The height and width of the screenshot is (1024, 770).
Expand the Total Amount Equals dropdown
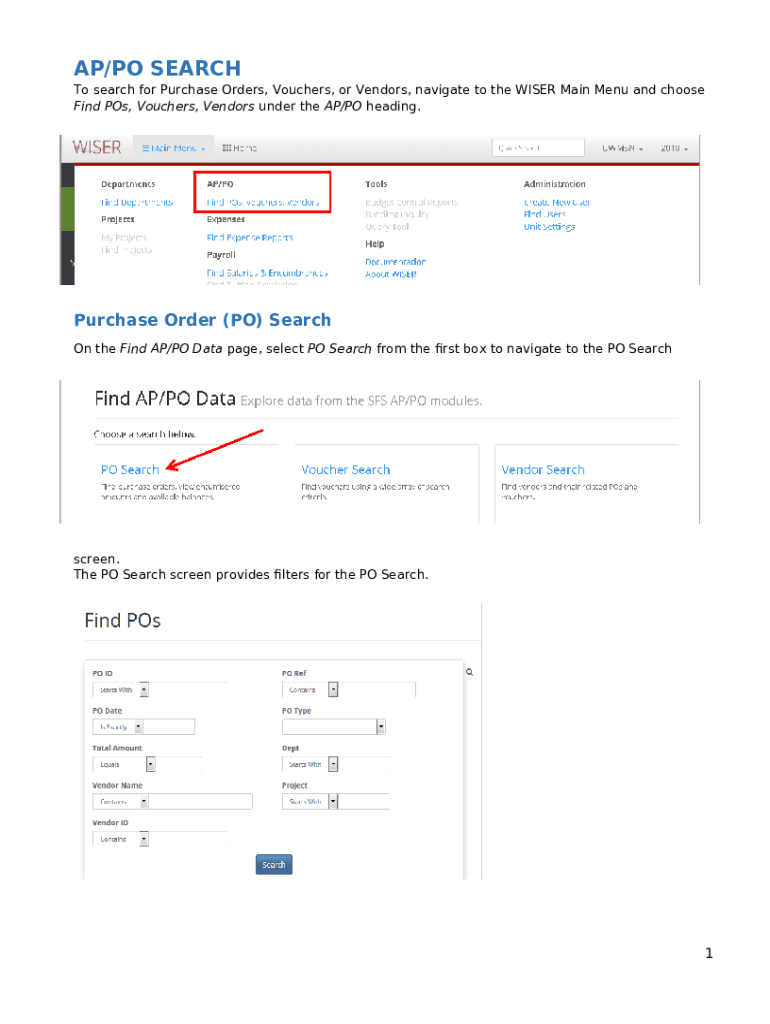pos(150,764)
